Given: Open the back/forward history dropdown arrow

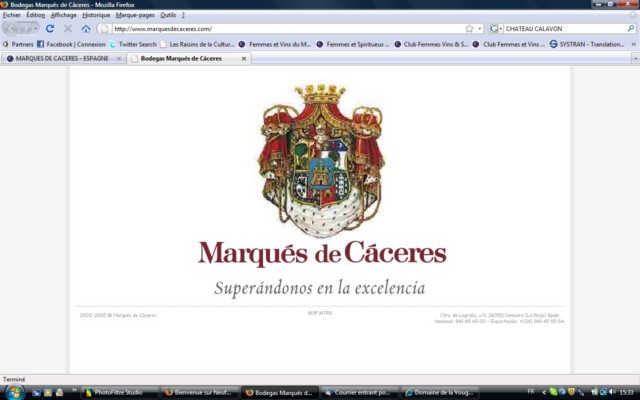Looking at the screenshot, I should 36,29.
